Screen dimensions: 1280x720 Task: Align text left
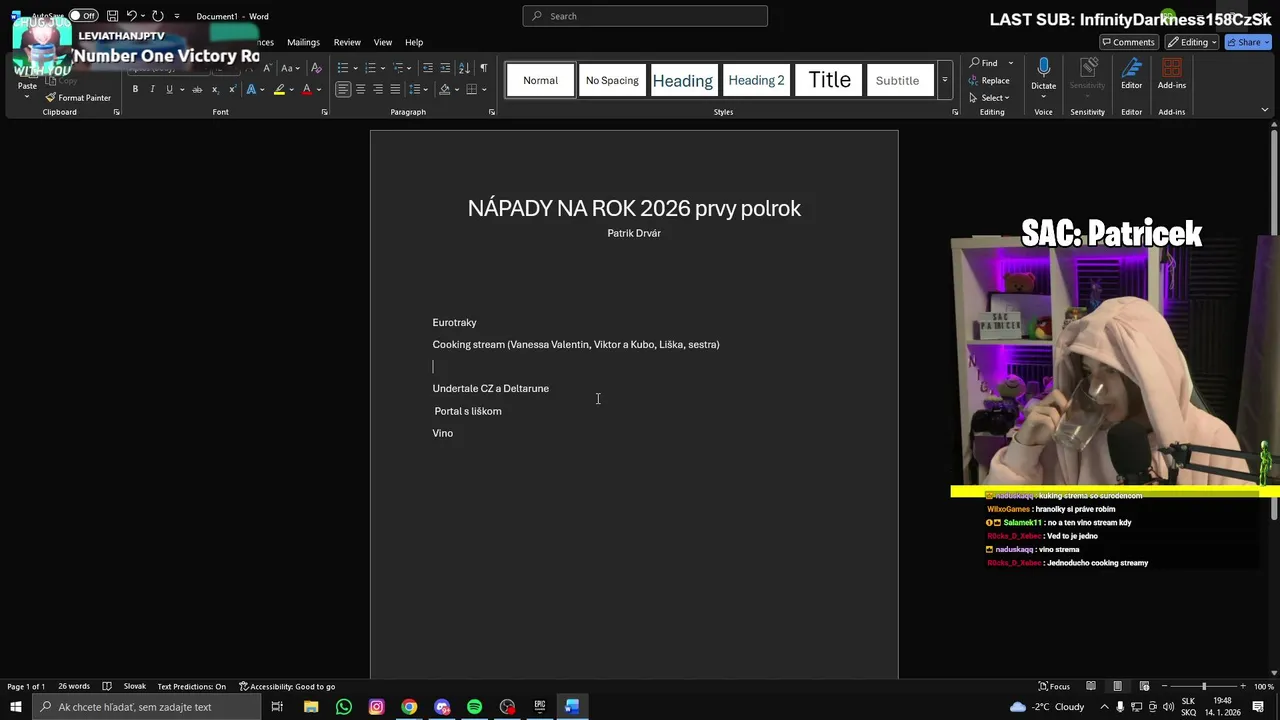(343, 90)
